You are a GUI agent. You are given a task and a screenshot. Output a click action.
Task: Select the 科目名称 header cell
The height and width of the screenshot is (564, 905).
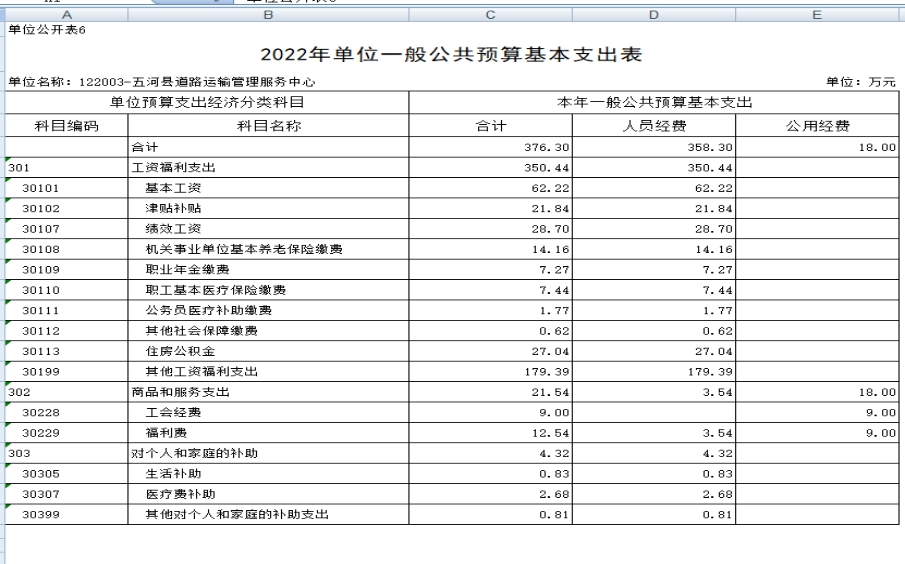point(268,126)
